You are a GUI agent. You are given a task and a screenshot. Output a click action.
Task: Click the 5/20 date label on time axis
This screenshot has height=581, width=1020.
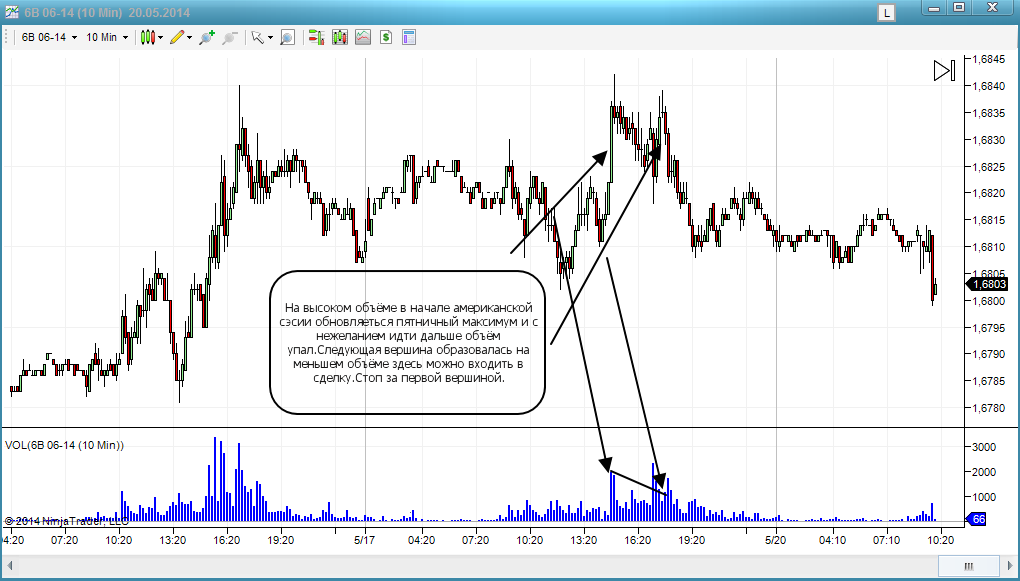776,540
